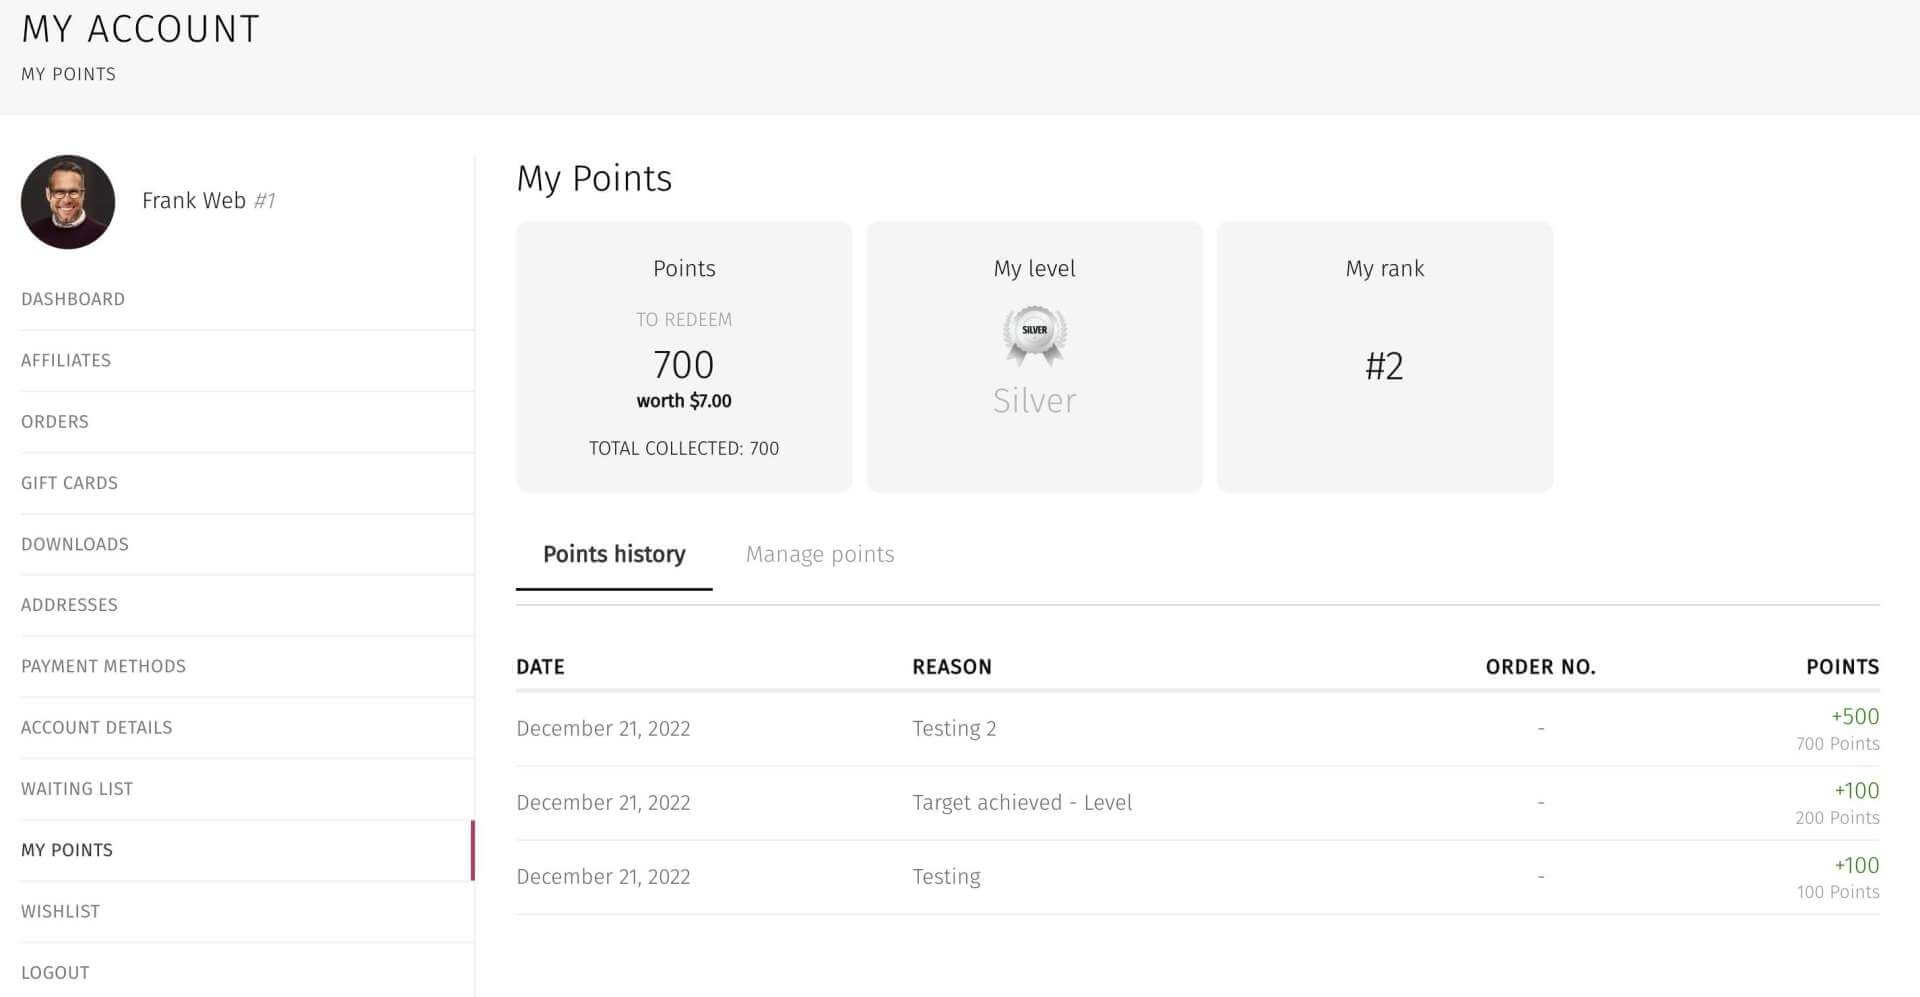The width and height of the screenshot is (1920, 997).
Task: View your Orders page
Action: [55, 421]
